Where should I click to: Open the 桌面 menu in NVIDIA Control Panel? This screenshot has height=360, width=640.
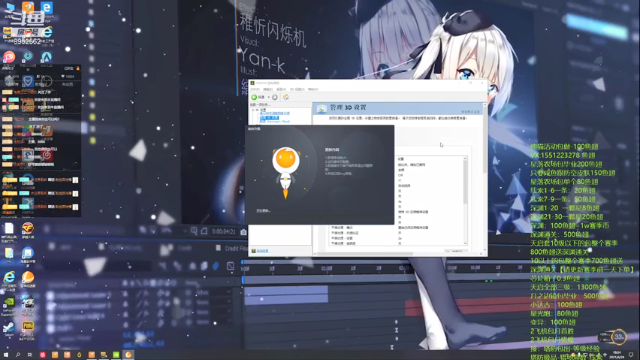(x=281, y=89)
